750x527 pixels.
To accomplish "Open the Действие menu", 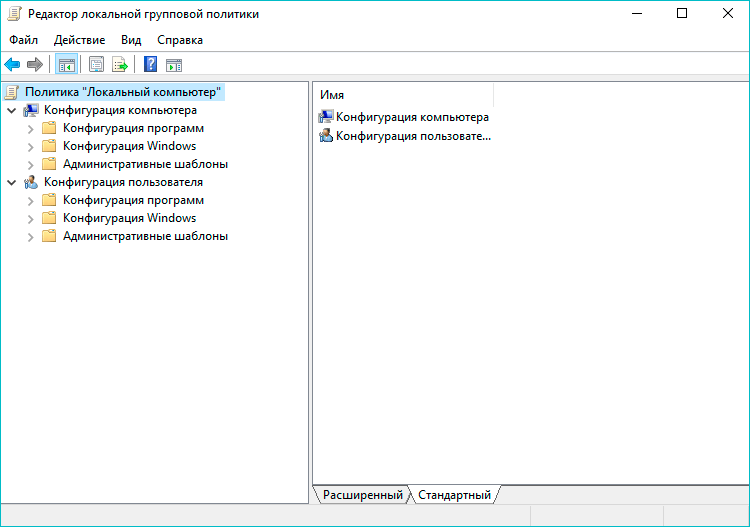I will 79,40.
